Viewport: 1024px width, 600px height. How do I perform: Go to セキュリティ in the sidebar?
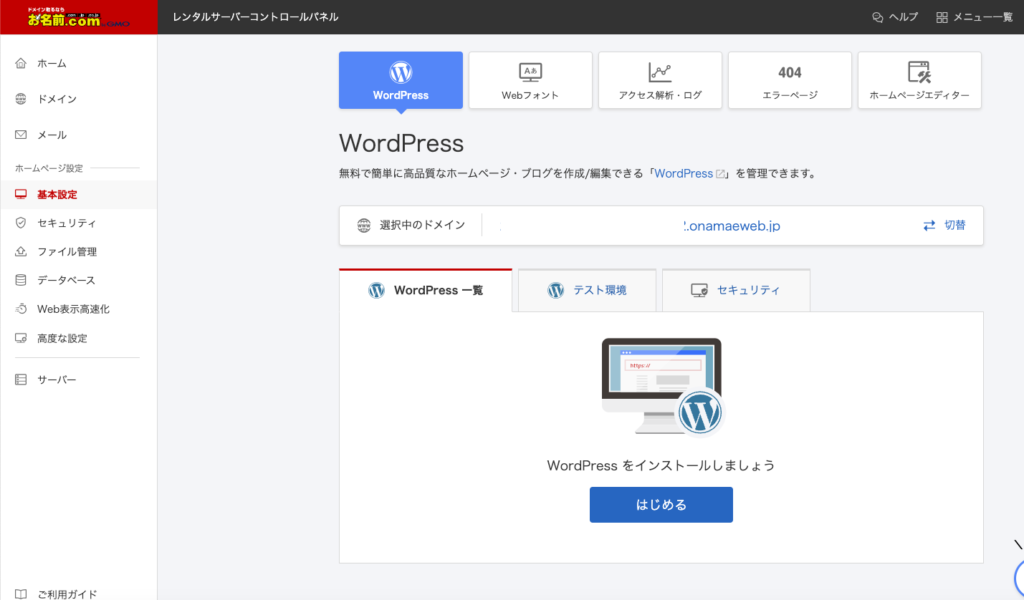point(78,223)
